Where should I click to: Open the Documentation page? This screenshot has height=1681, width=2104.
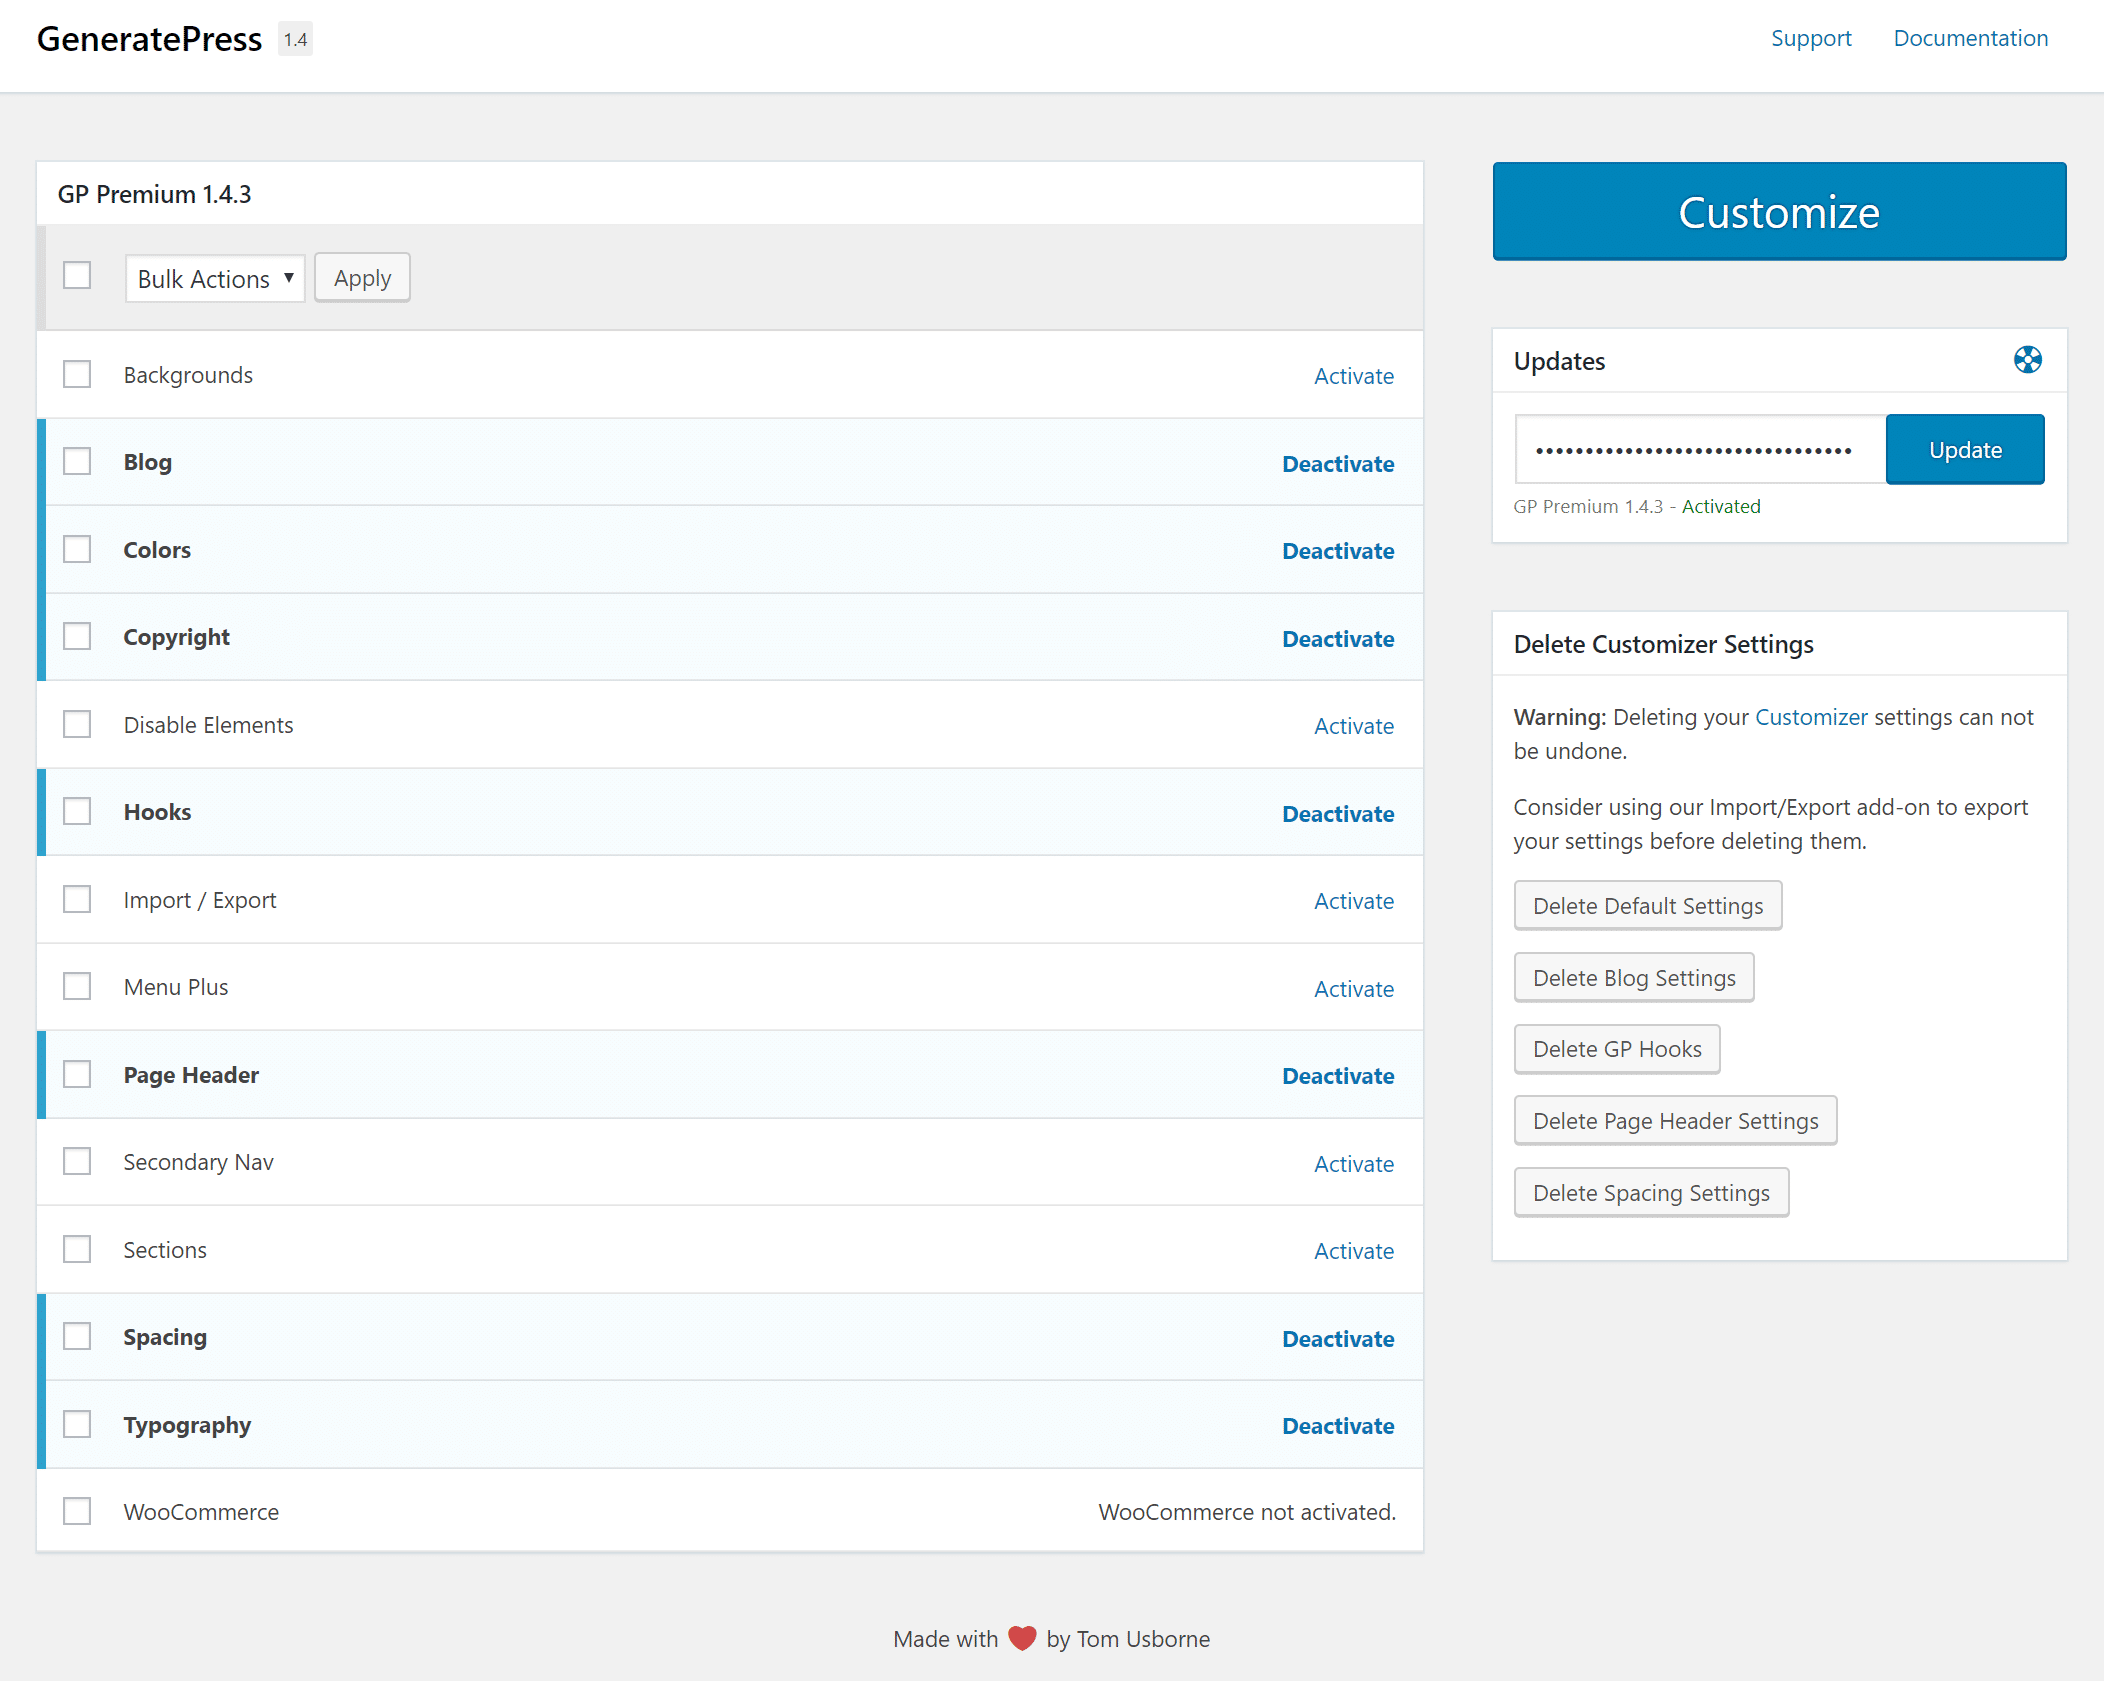click(x=1969, y=38)
